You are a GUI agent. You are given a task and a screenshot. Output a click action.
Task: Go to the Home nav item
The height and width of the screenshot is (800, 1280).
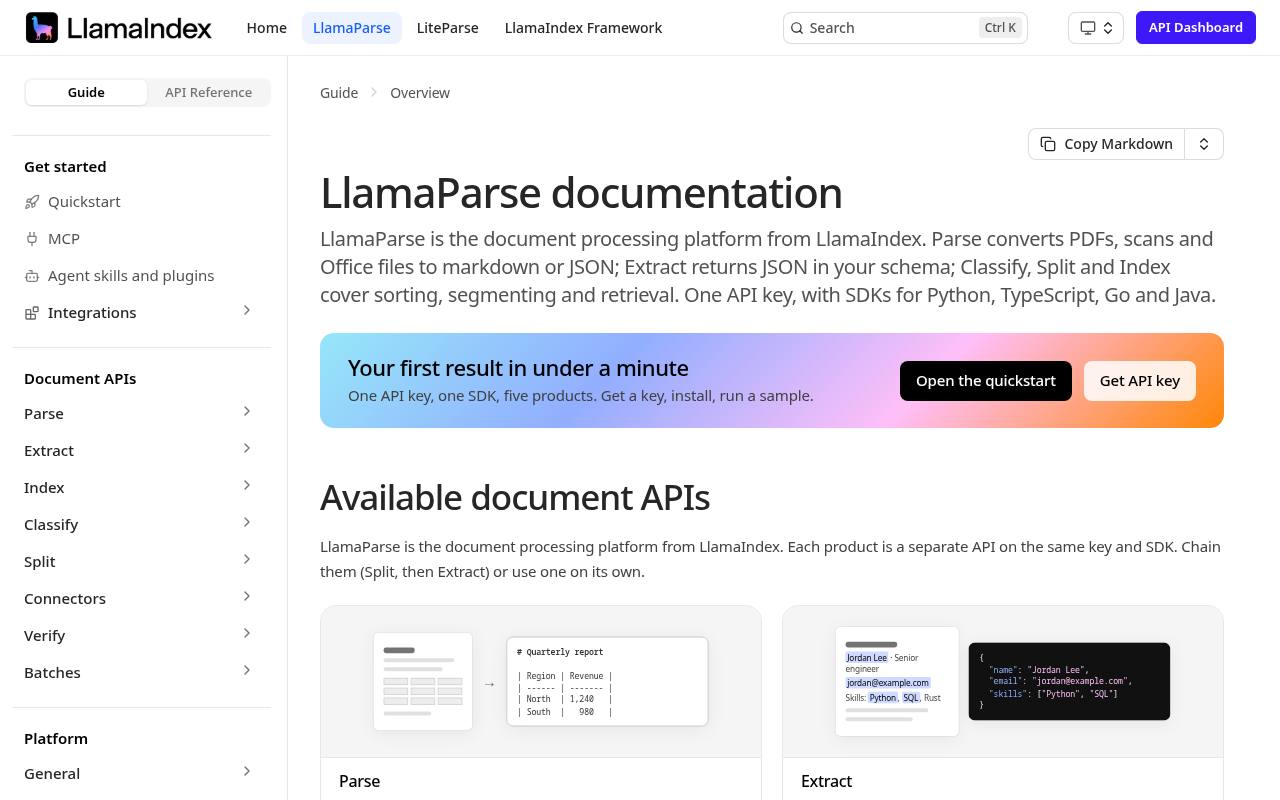[x=267, y=28]
